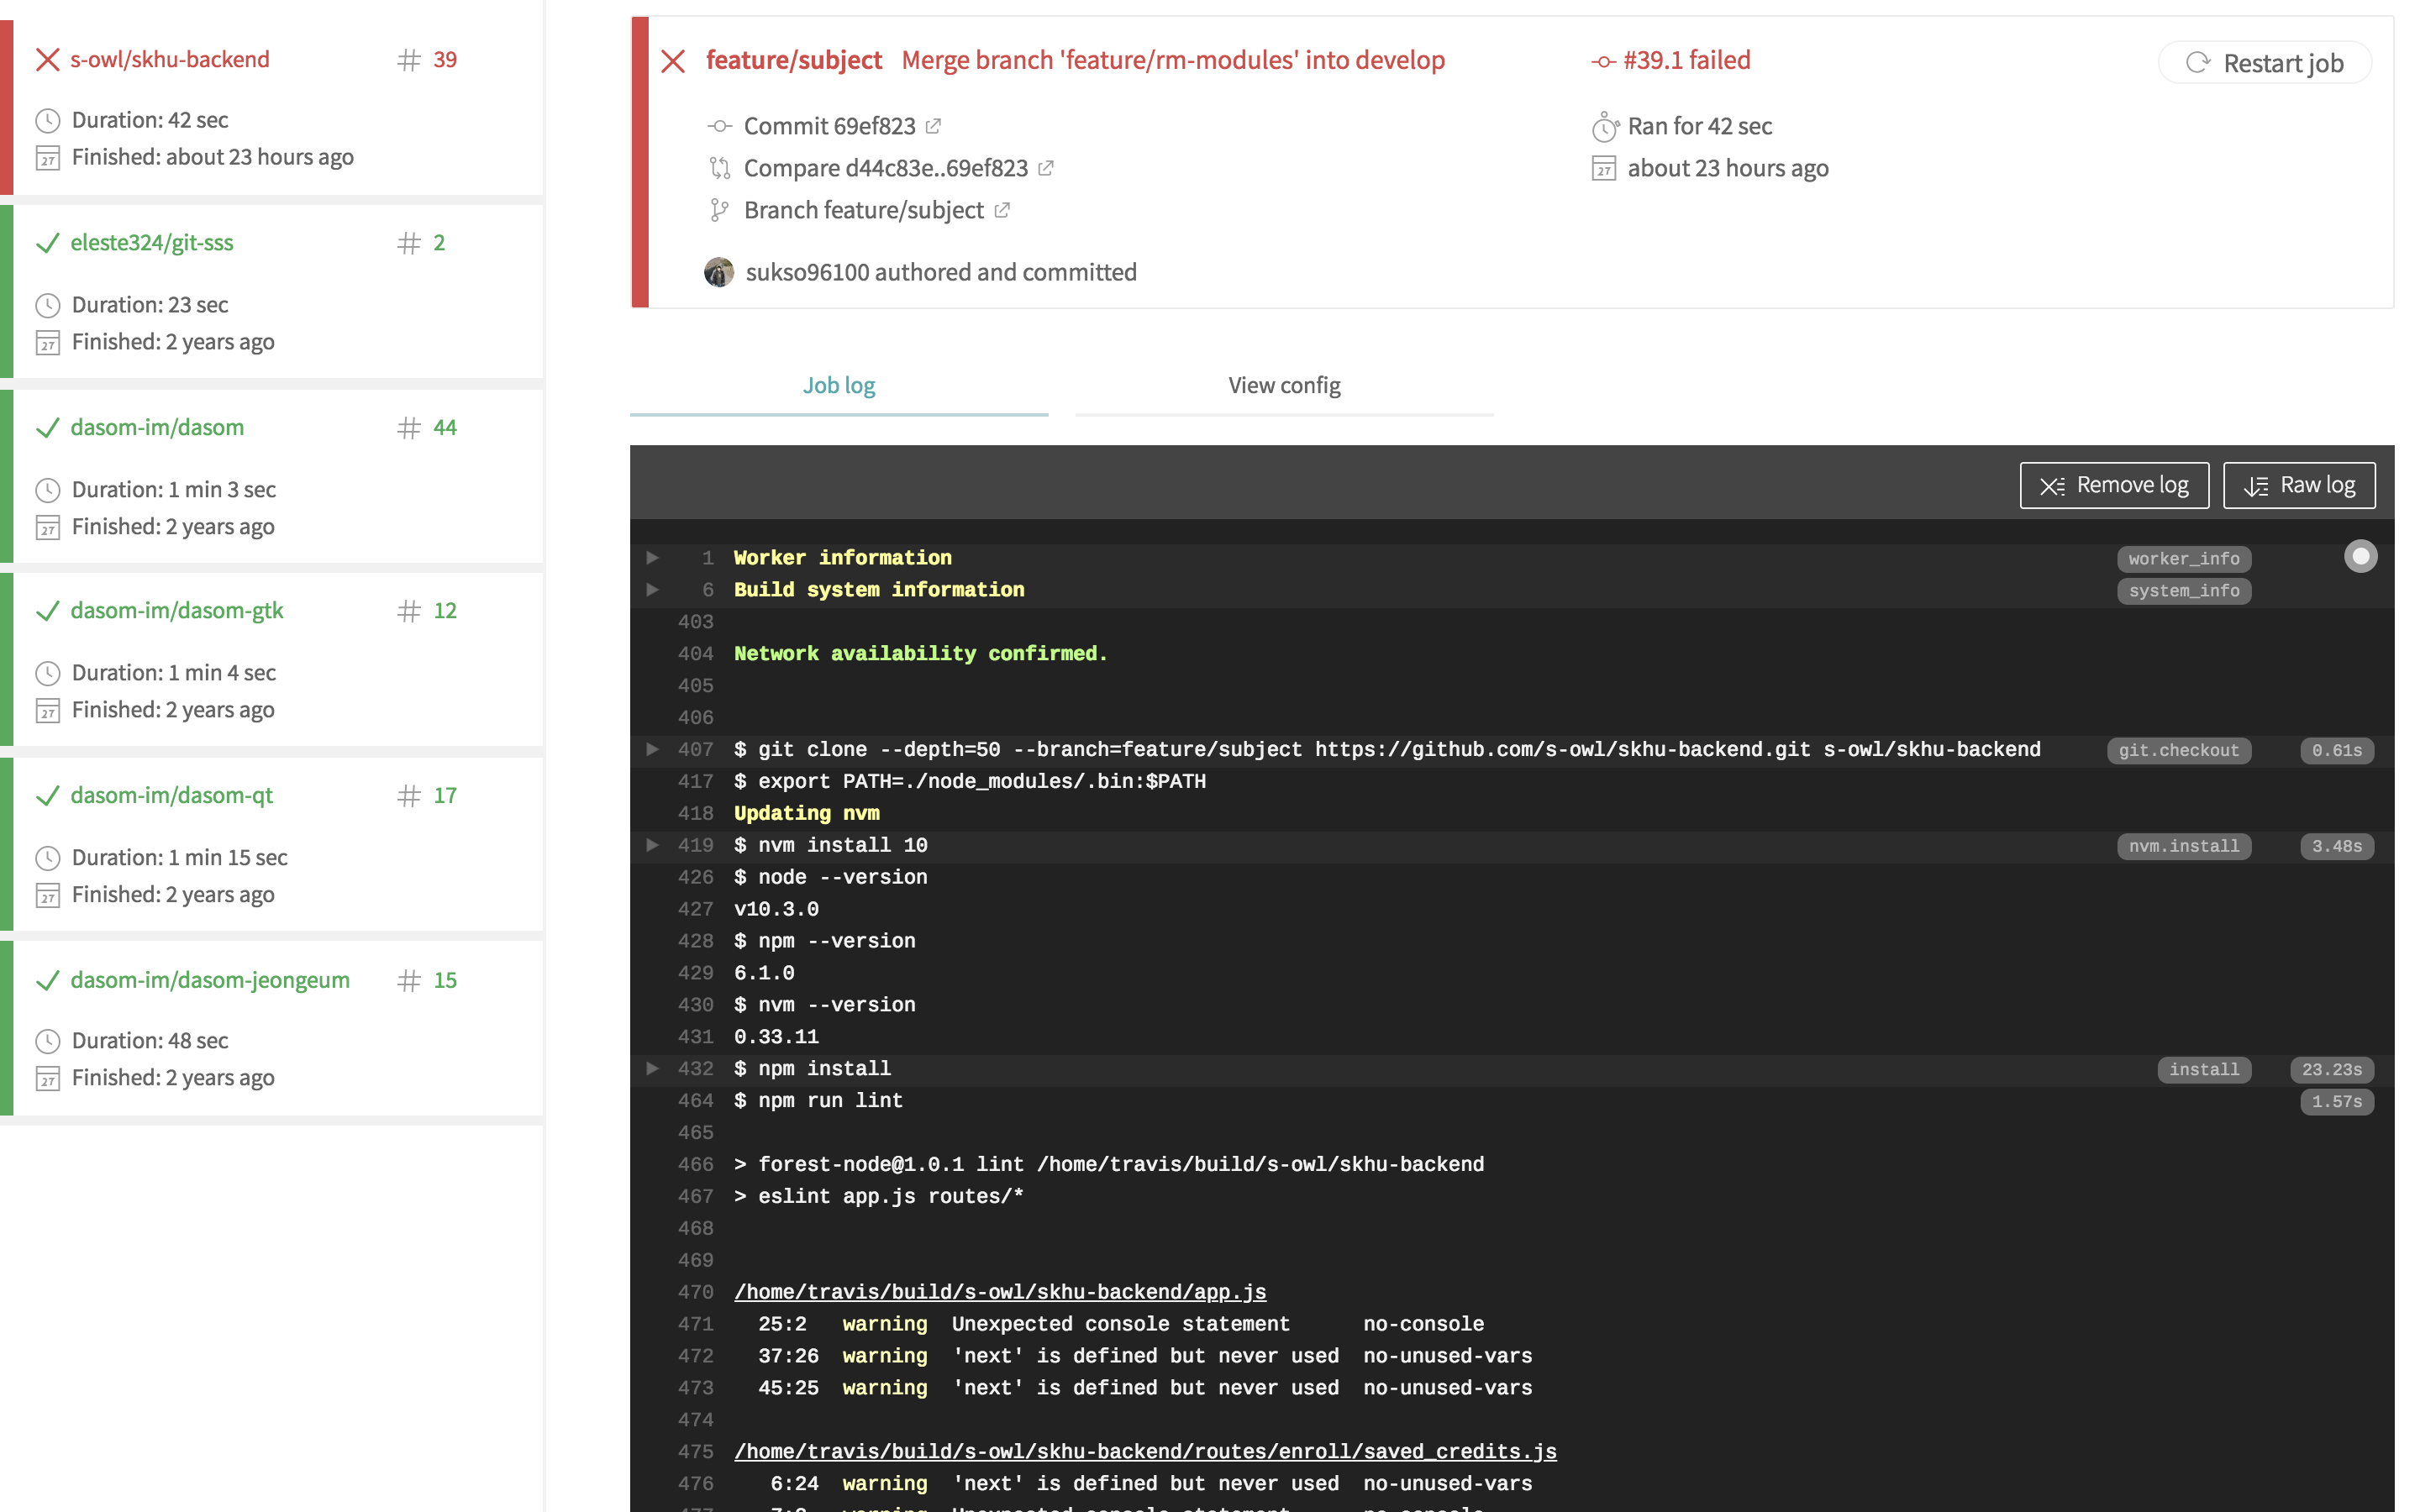This screenshot has height=1512, width=2420.
Task: Expand the Worker information log fold
Action: point(652,558)
